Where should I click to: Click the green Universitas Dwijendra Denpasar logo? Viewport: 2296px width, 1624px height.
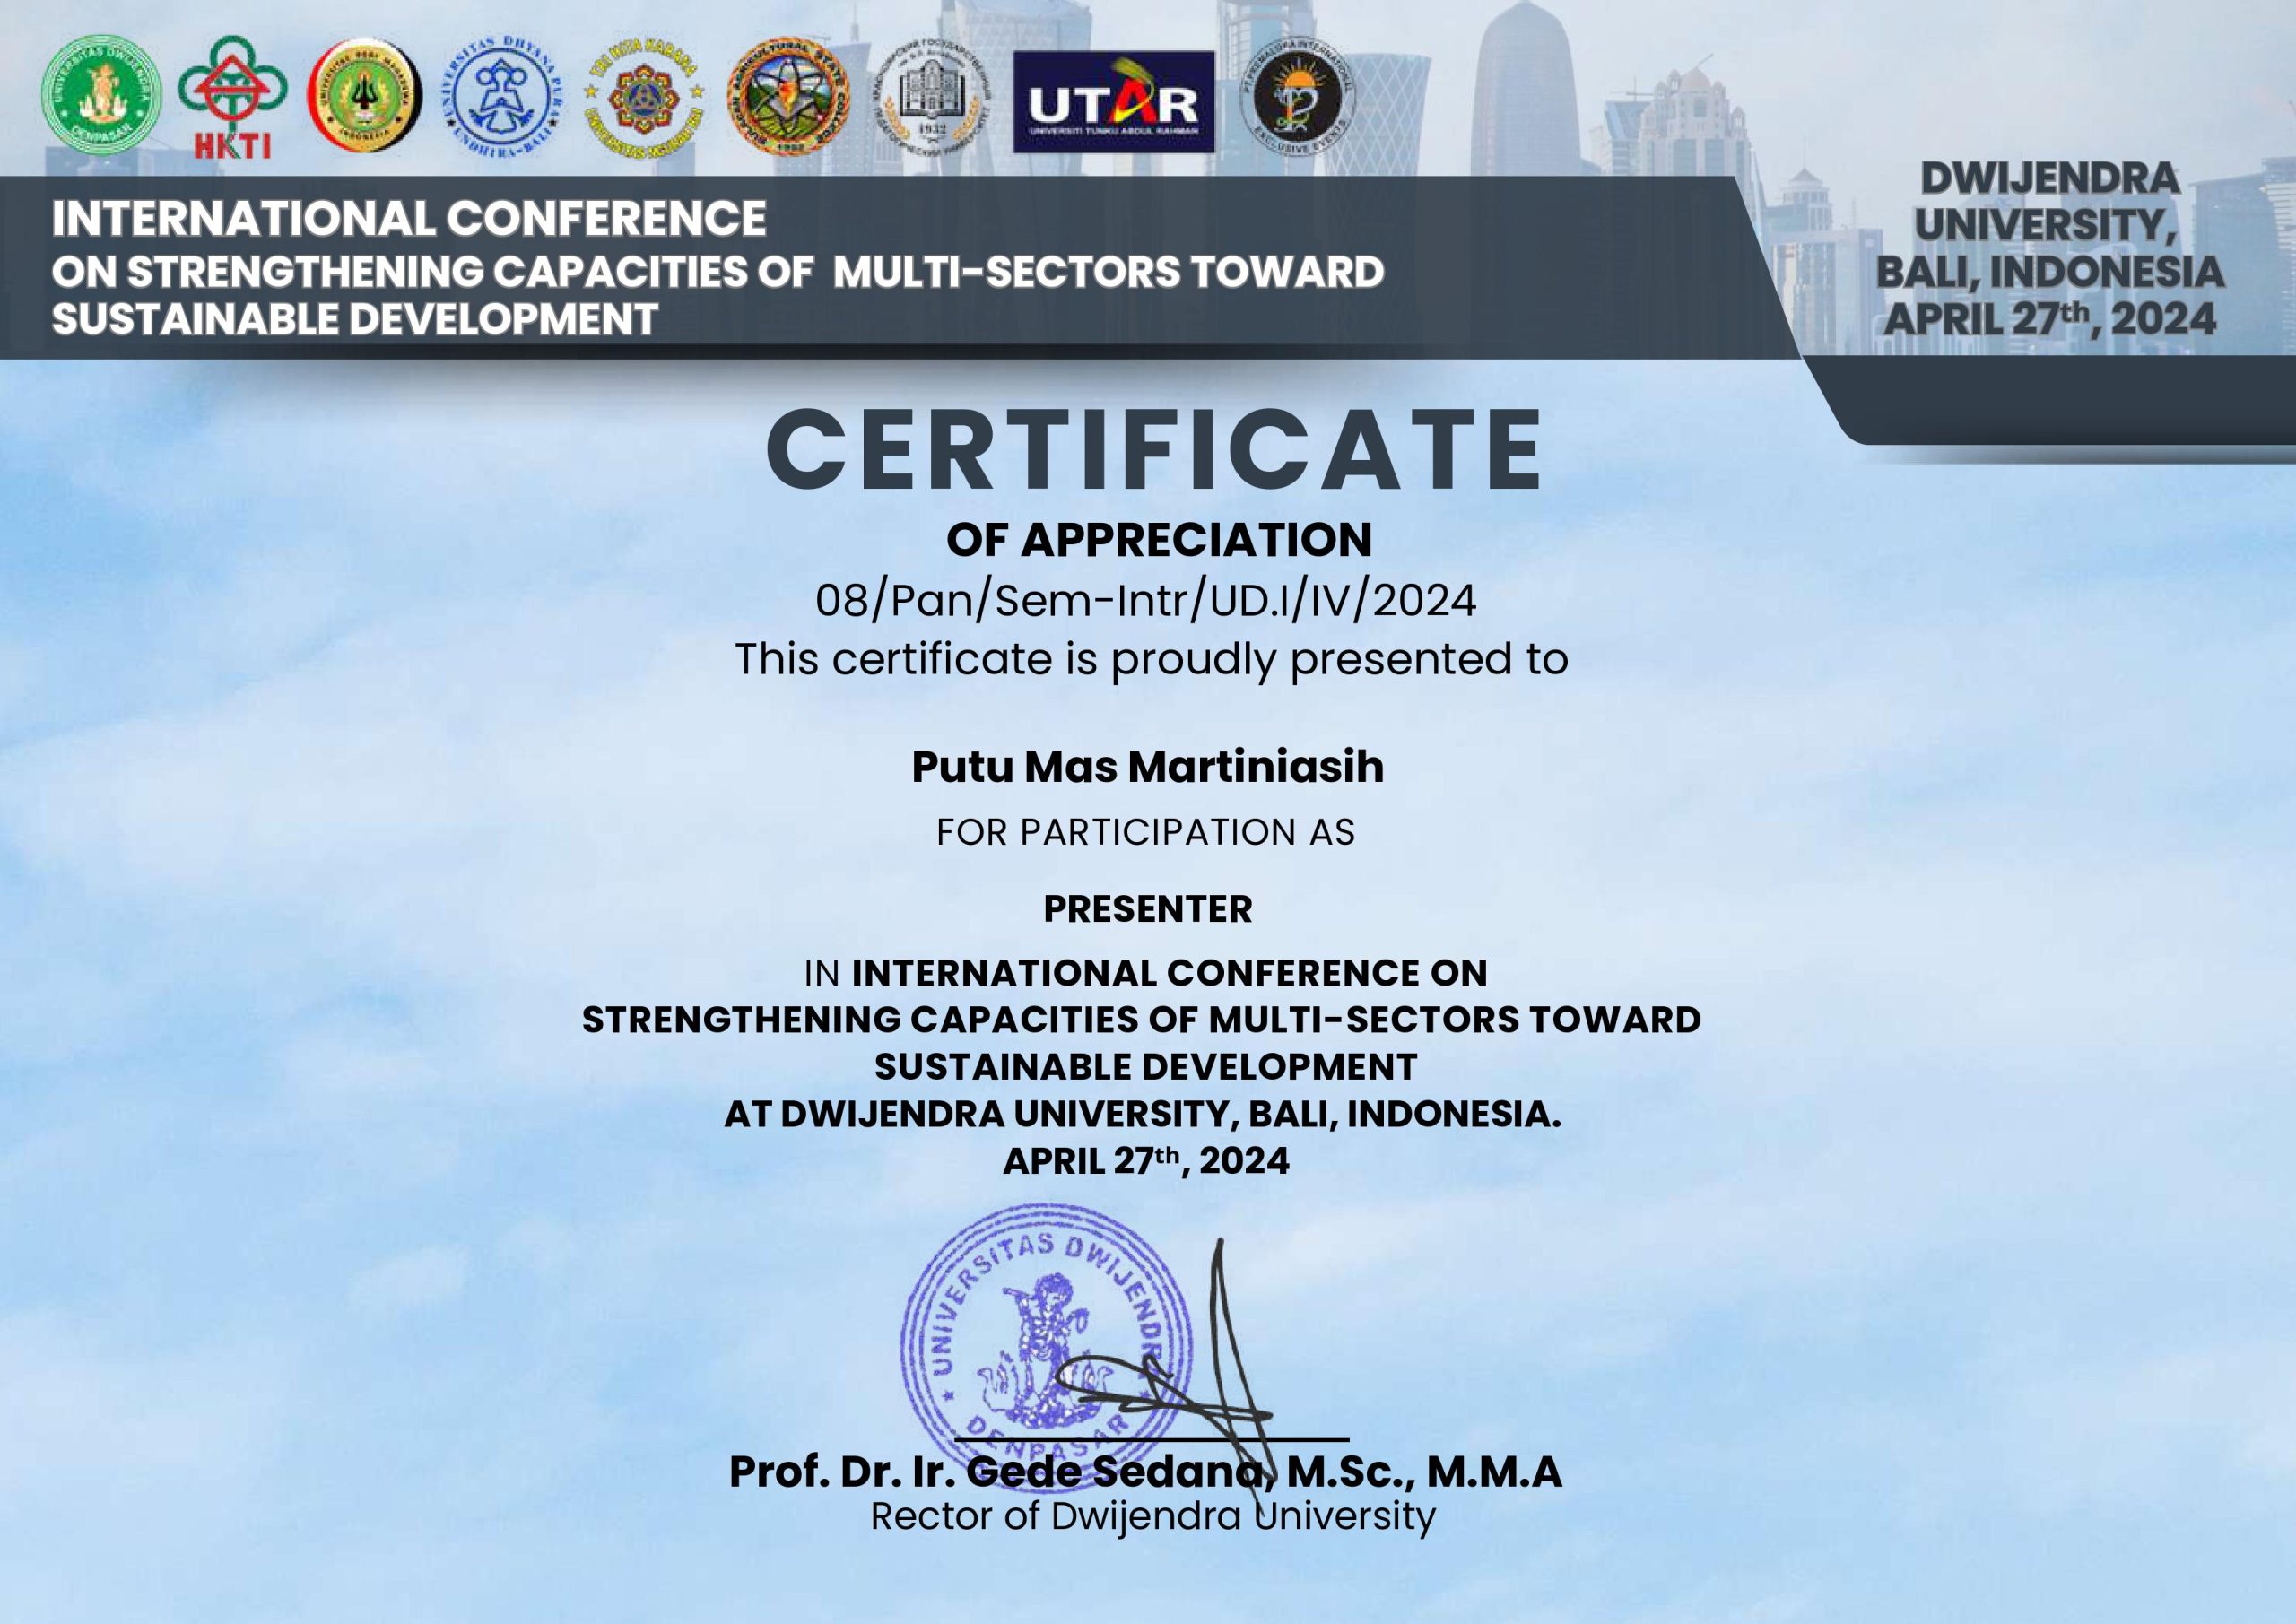(101, 94)
